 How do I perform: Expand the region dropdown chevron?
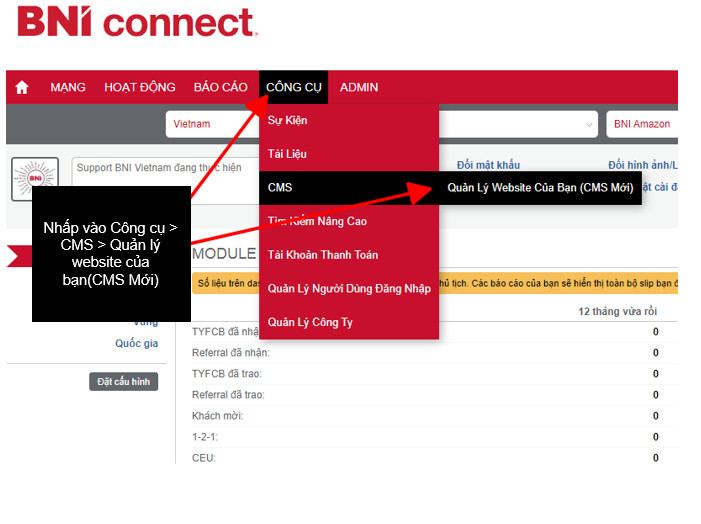pos(589,125)
